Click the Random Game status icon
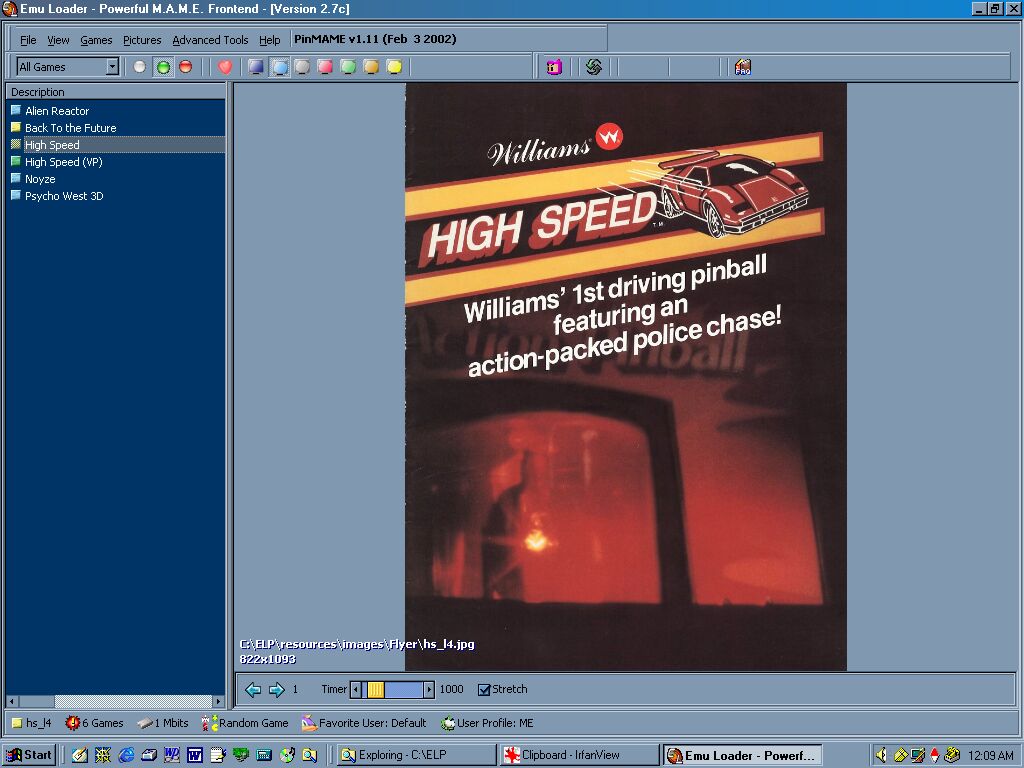Image resolution: width=1024 pixels, height=768 pixels. pos(210,723)
